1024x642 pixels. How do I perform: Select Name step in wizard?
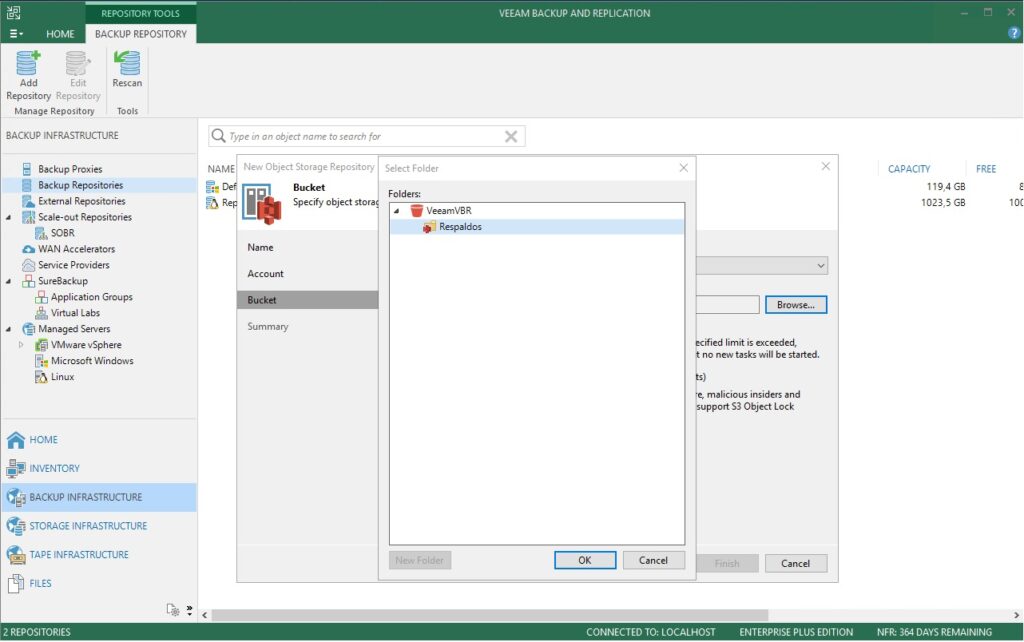(x=261, y=248)
